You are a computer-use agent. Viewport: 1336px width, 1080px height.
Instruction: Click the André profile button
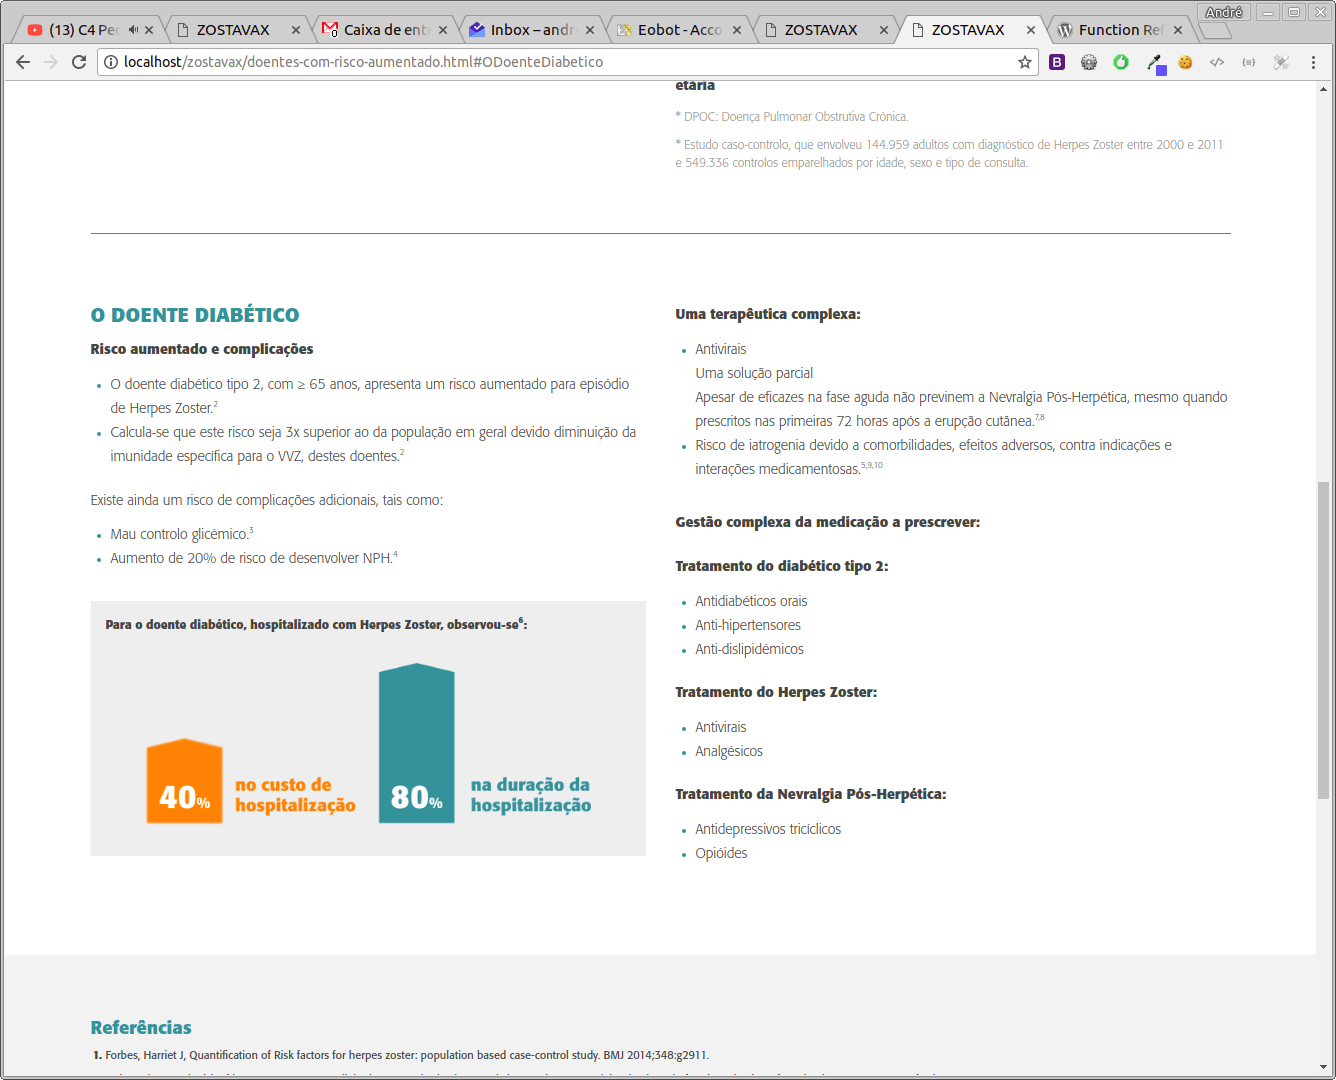tap(1223, 12)
